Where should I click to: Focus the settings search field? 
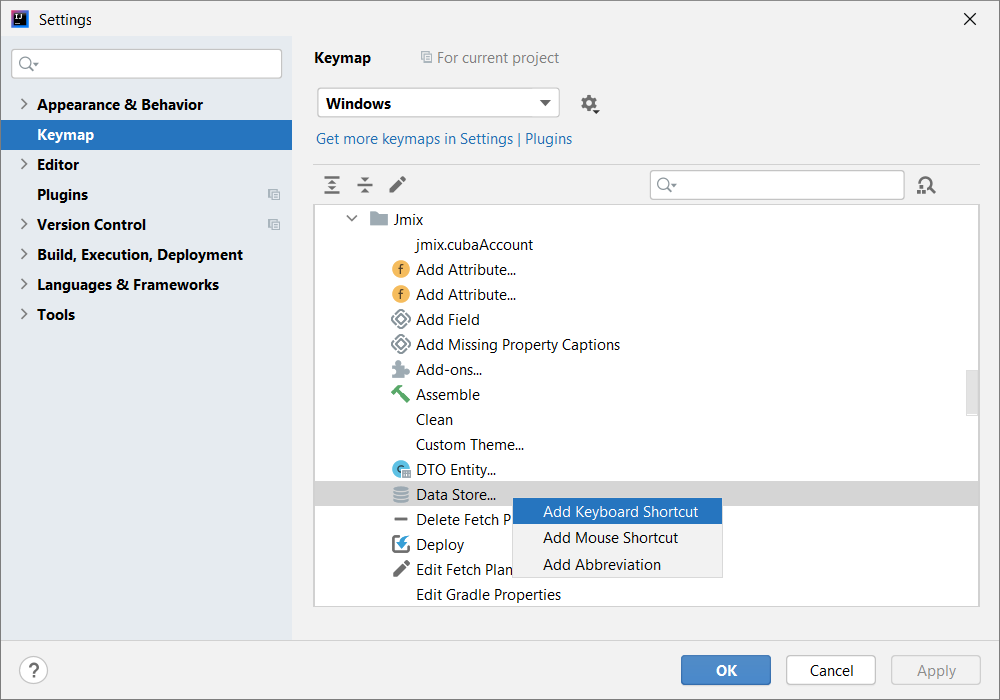tap(147, 64)
